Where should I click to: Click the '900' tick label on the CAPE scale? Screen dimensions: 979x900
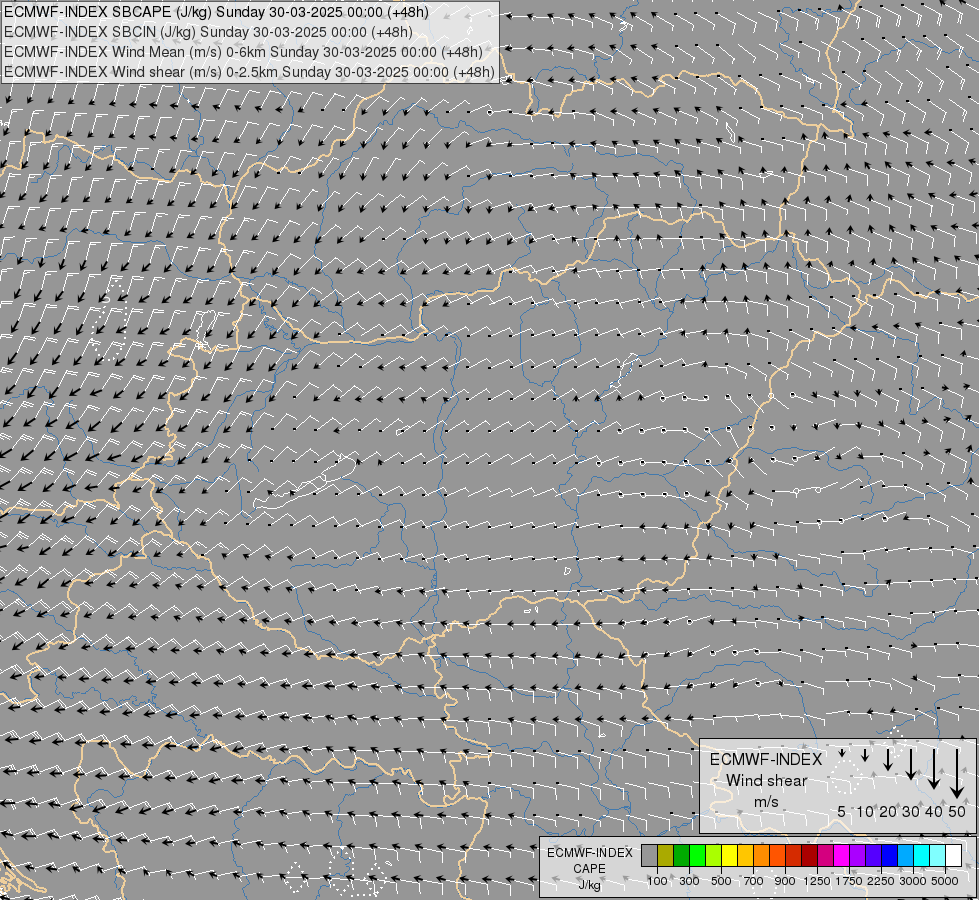[x=785, y=881]
